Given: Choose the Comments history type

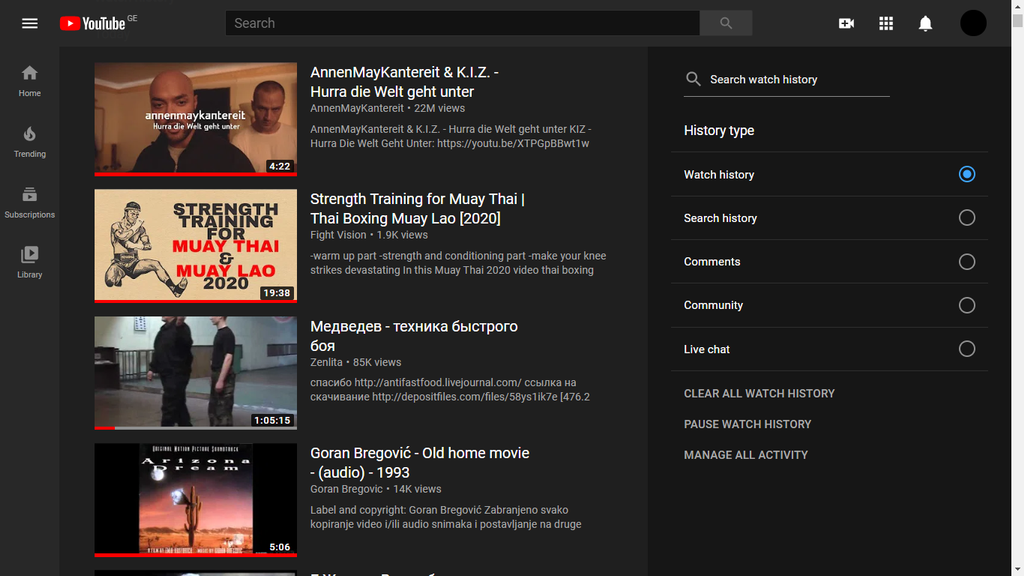Looking at the screenshot, I should pyautogui.click(x=966, y=262).
